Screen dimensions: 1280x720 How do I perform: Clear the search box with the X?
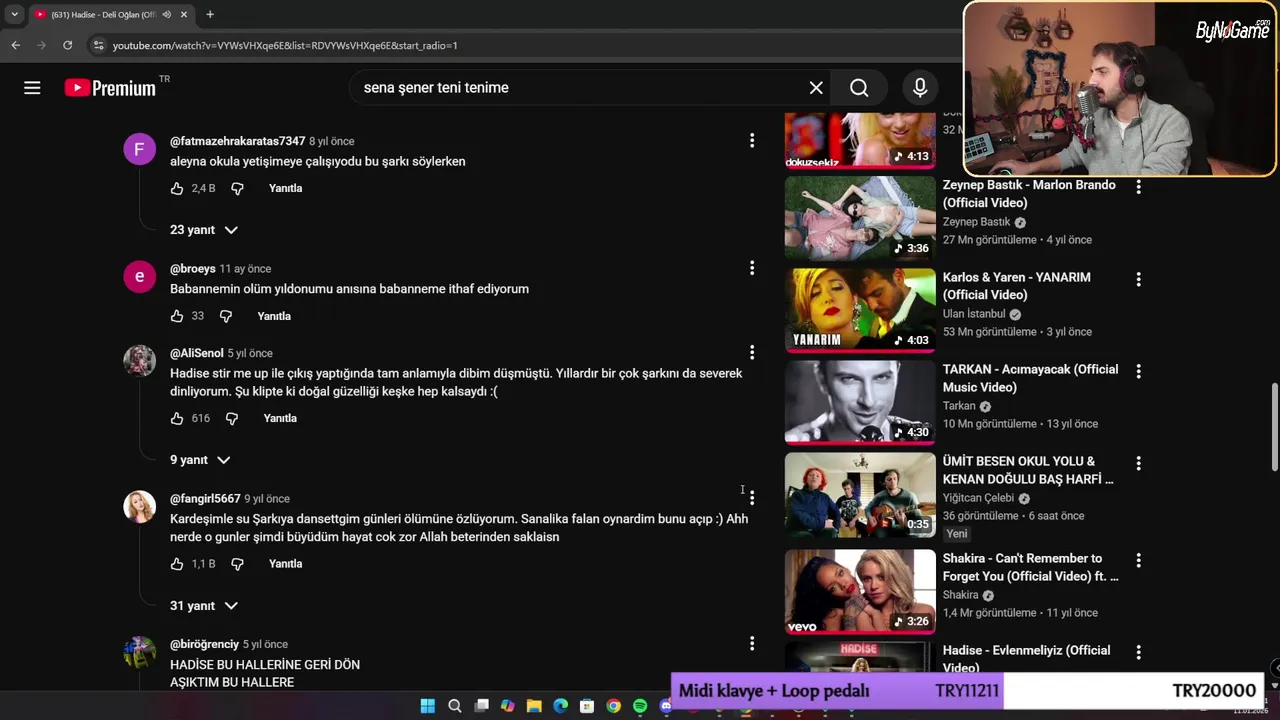click(x=816, y=88)
